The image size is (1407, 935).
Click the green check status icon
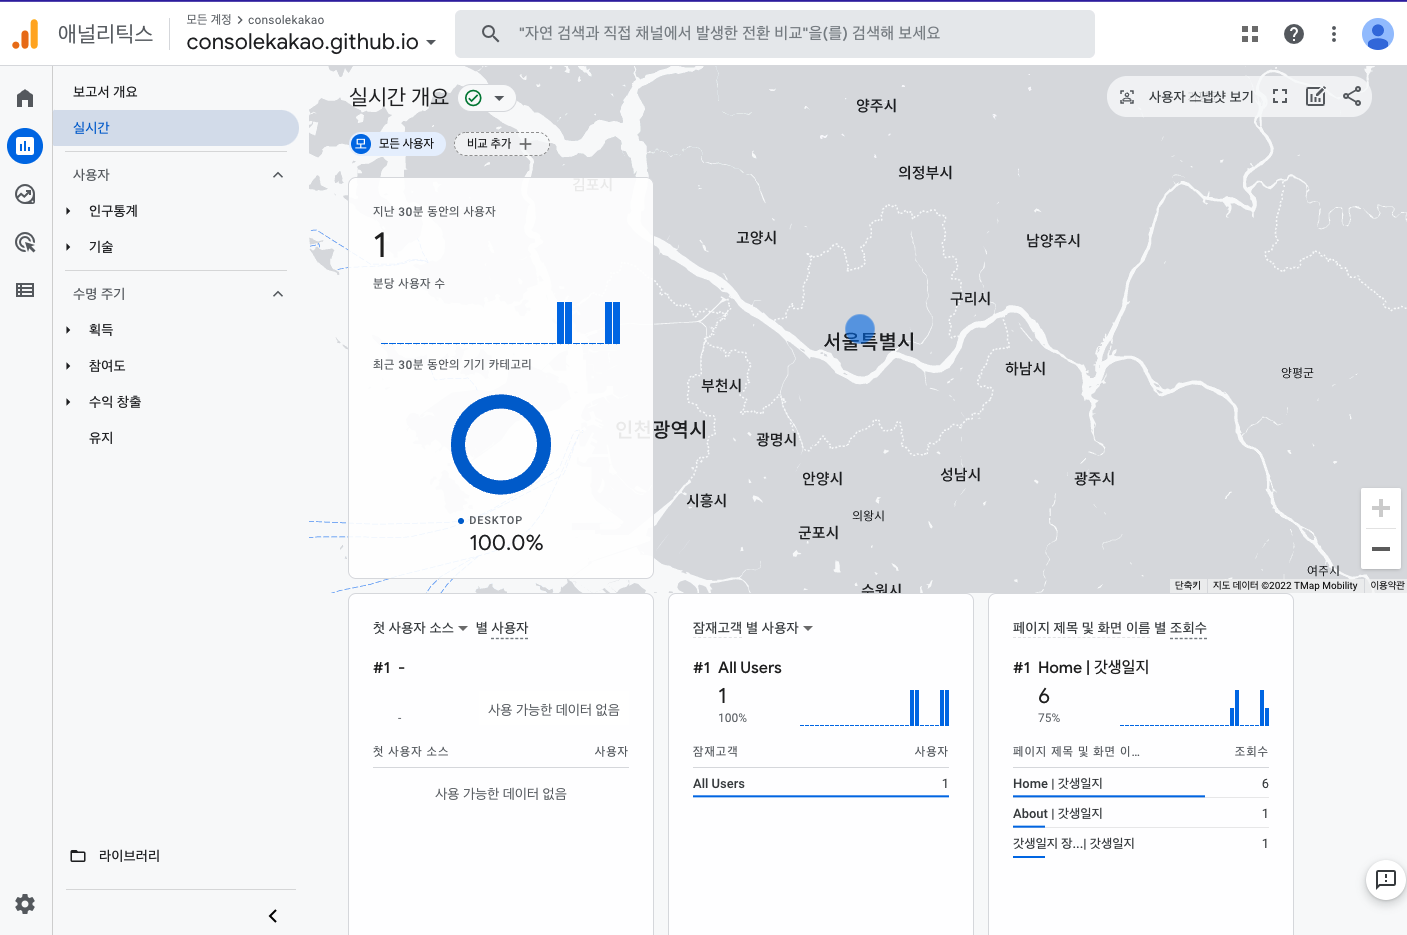pyautogui.click(x=474, y=98)
